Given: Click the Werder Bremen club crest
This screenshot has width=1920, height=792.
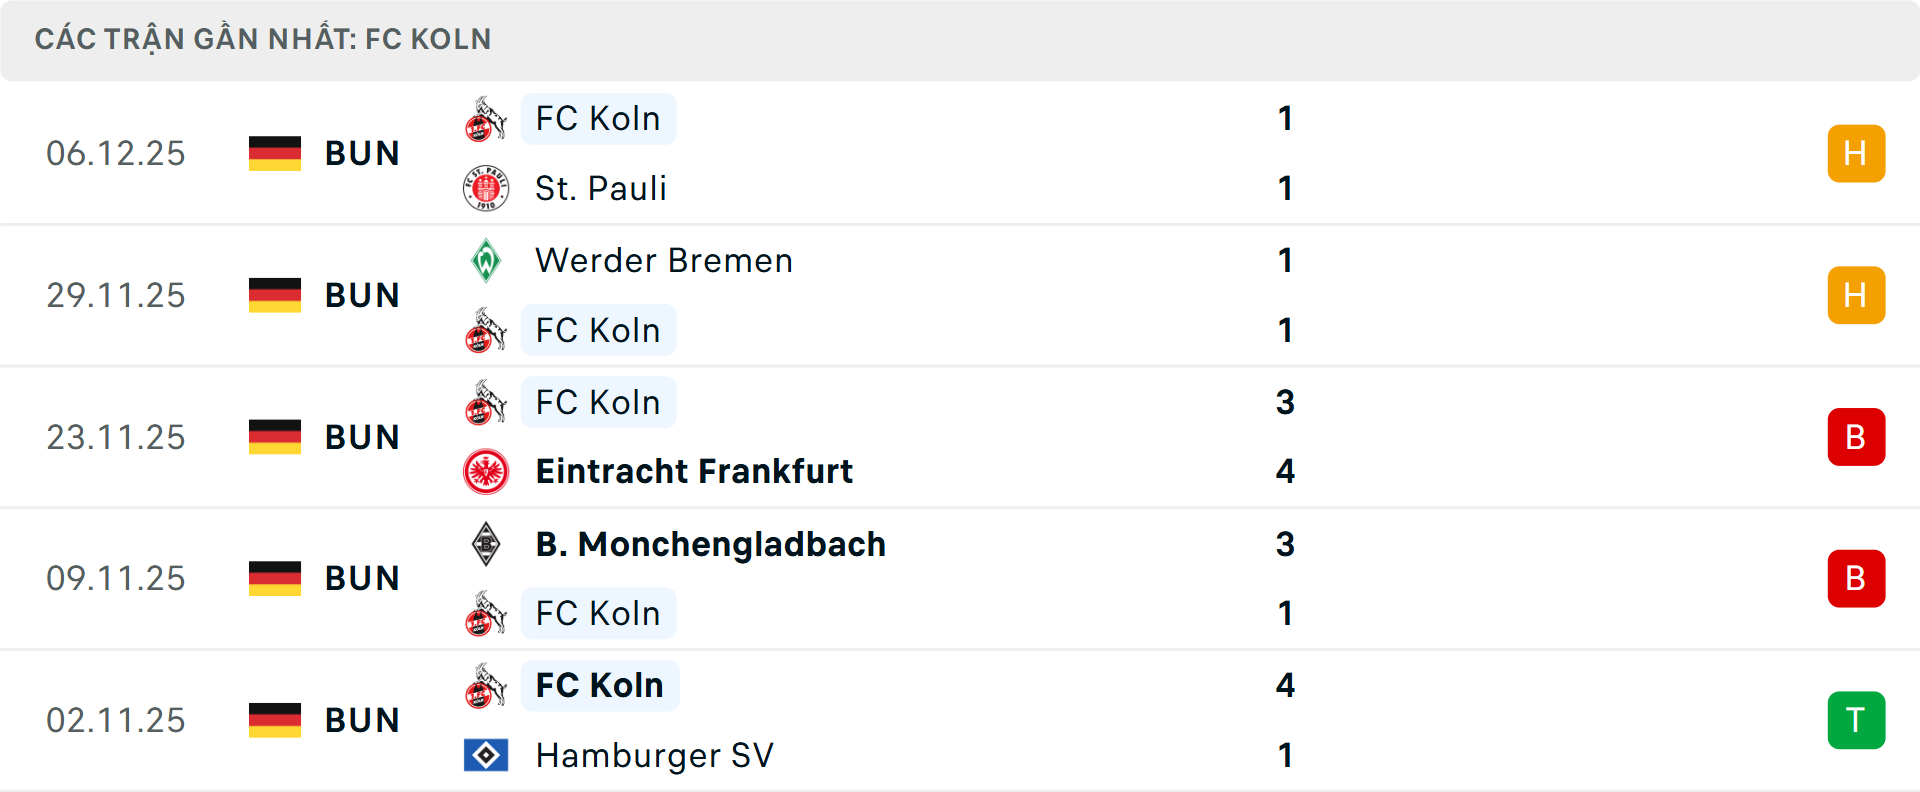Looking at the screenshot, I should 486,260.
